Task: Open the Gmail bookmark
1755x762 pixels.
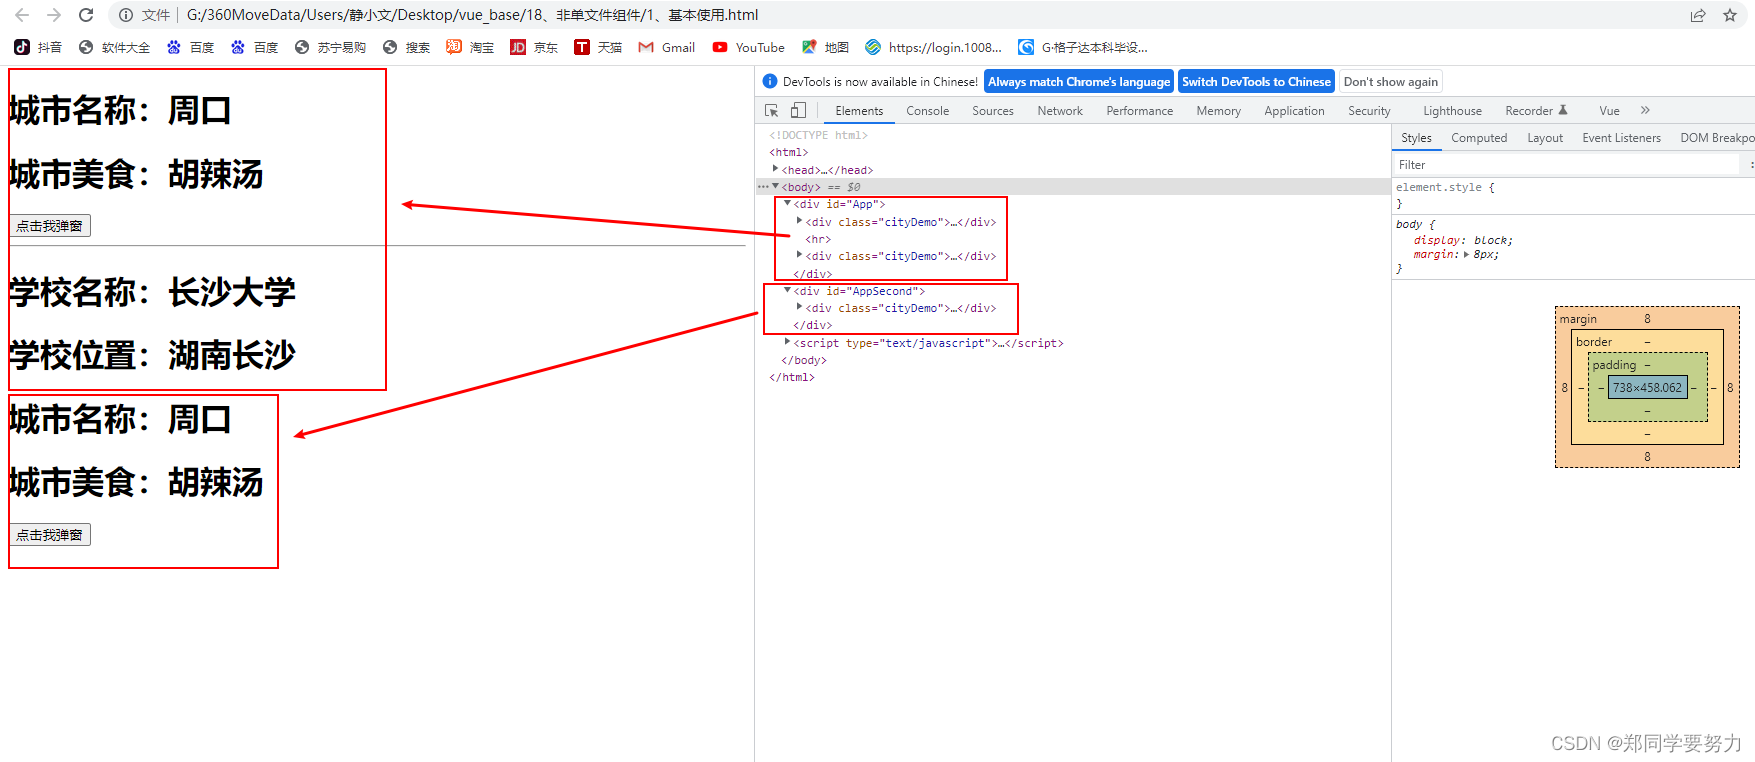Action: point(666,47)
